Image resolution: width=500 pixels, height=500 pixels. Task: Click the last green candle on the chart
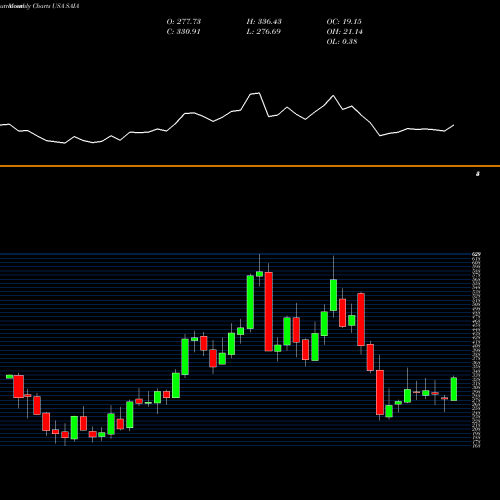click(454, 389)
